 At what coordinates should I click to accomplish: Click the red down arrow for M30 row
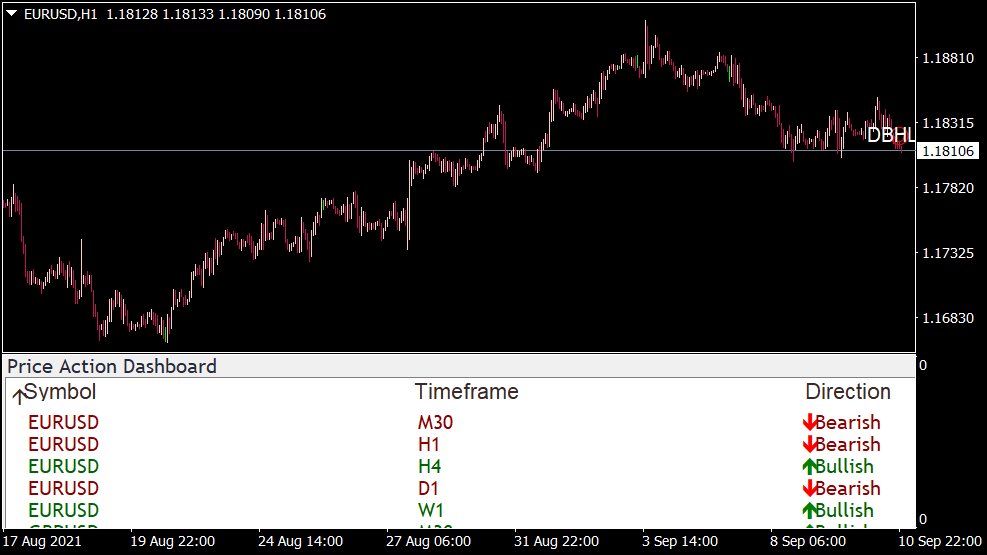810,423
